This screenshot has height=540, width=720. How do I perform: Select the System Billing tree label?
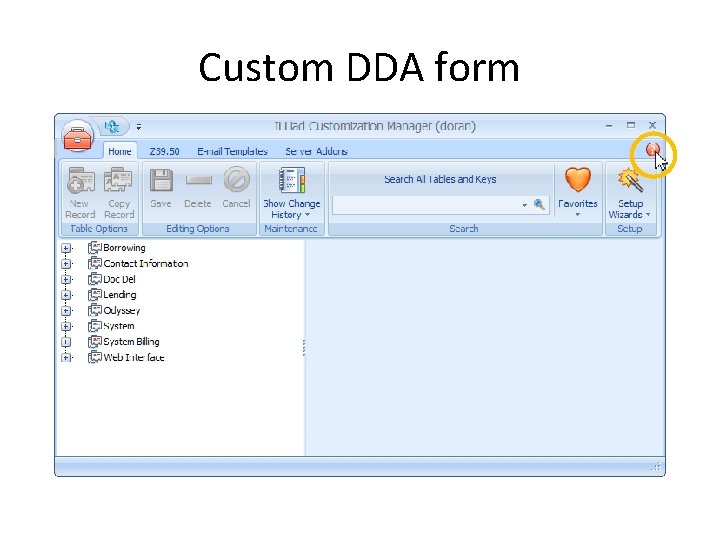131,342
